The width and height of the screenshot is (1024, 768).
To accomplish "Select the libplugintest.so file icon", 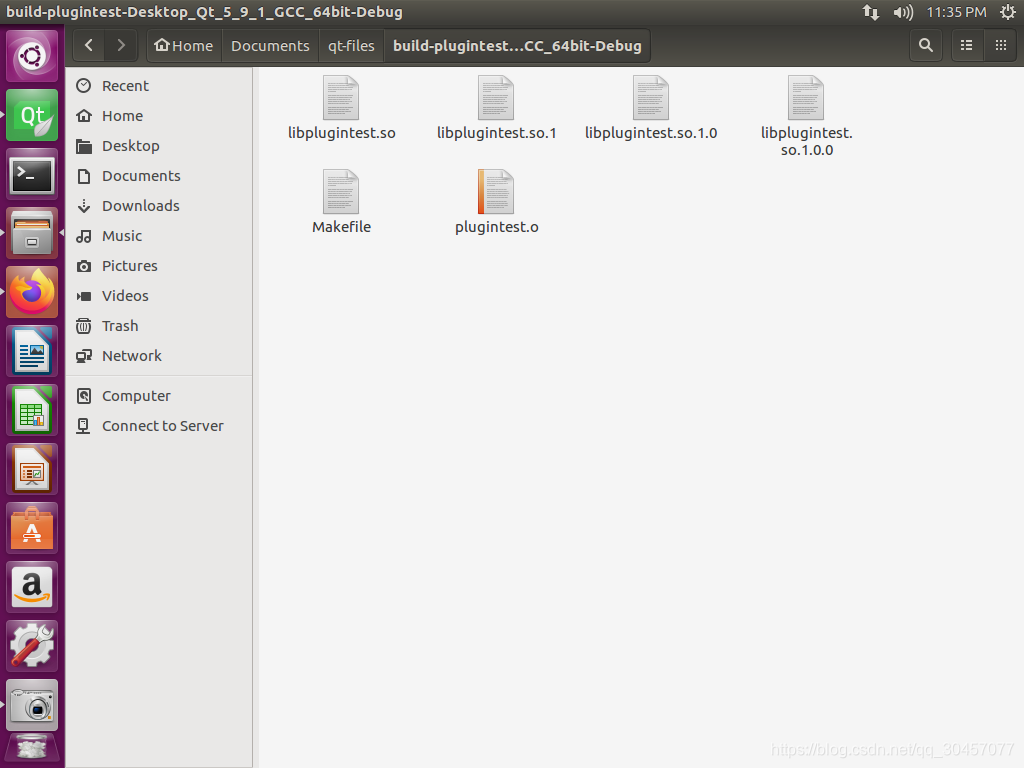I will click(341, 98).
